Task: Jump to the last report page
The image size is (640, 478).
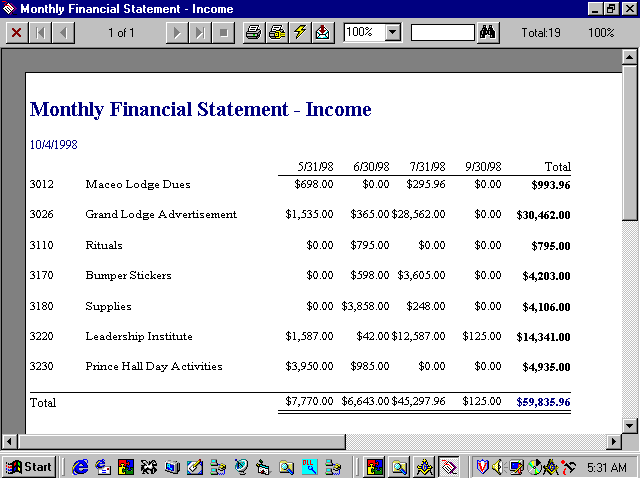Action: pyautogui.click(x=201, y=32)
